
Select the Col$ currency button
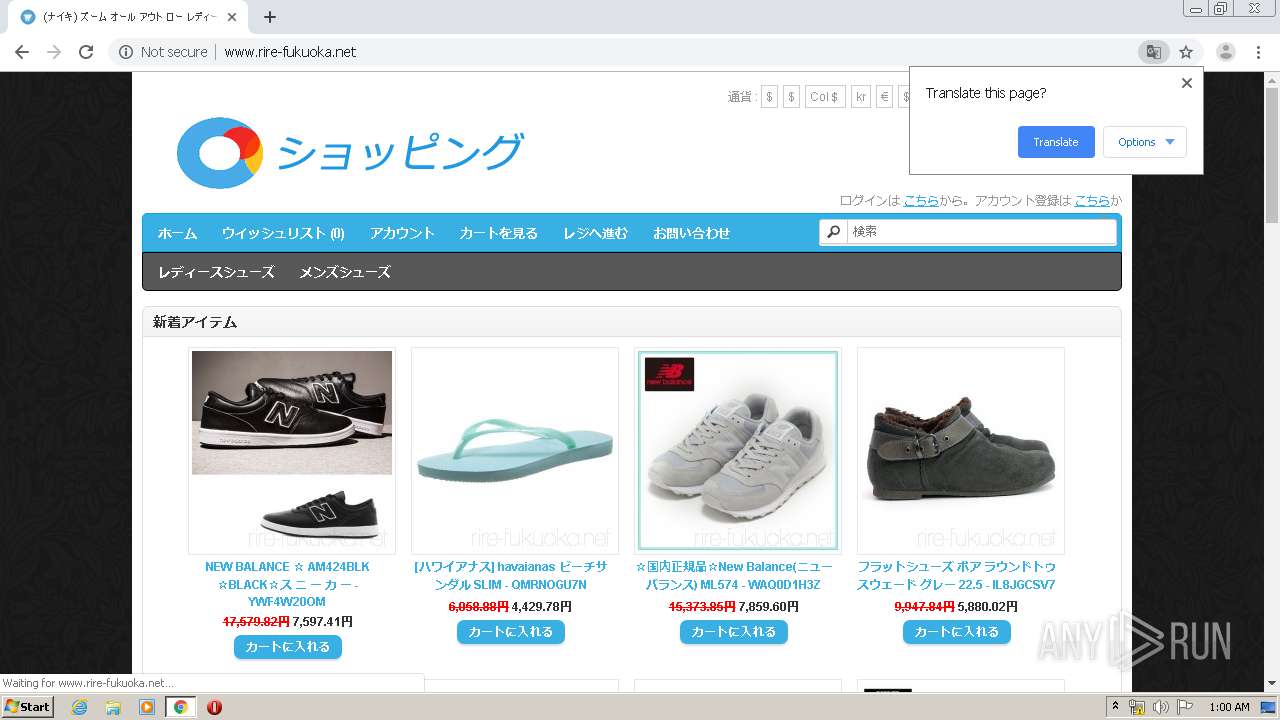[x=824, y=97]
